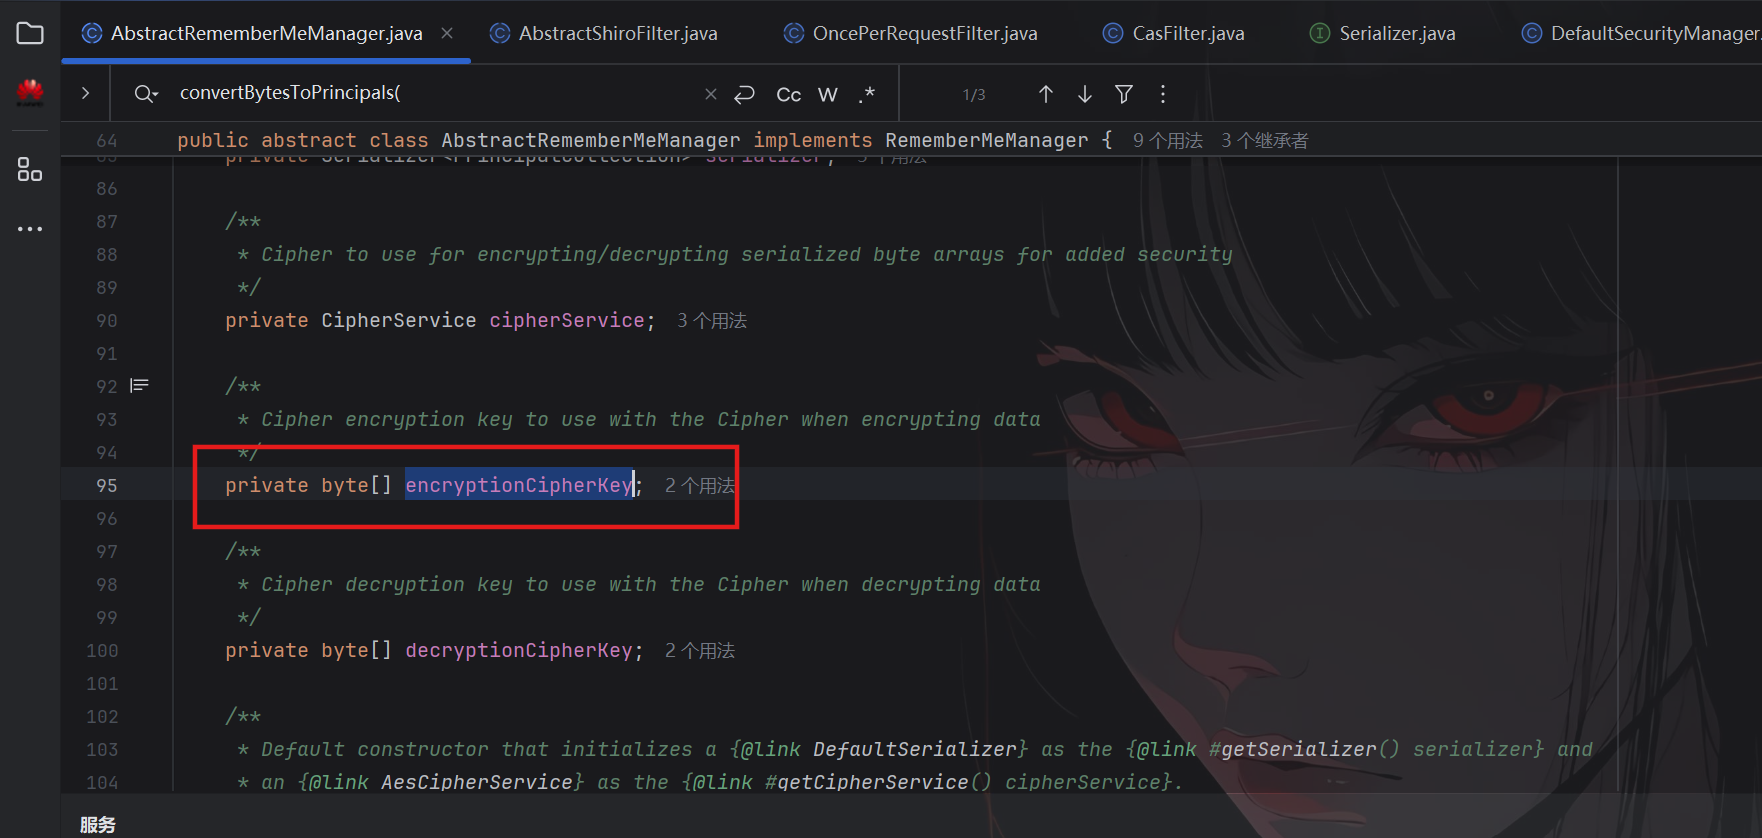Click the 3 inheritors hint
This screenshot has width=1762, height=838.
tap(1265, 141)
